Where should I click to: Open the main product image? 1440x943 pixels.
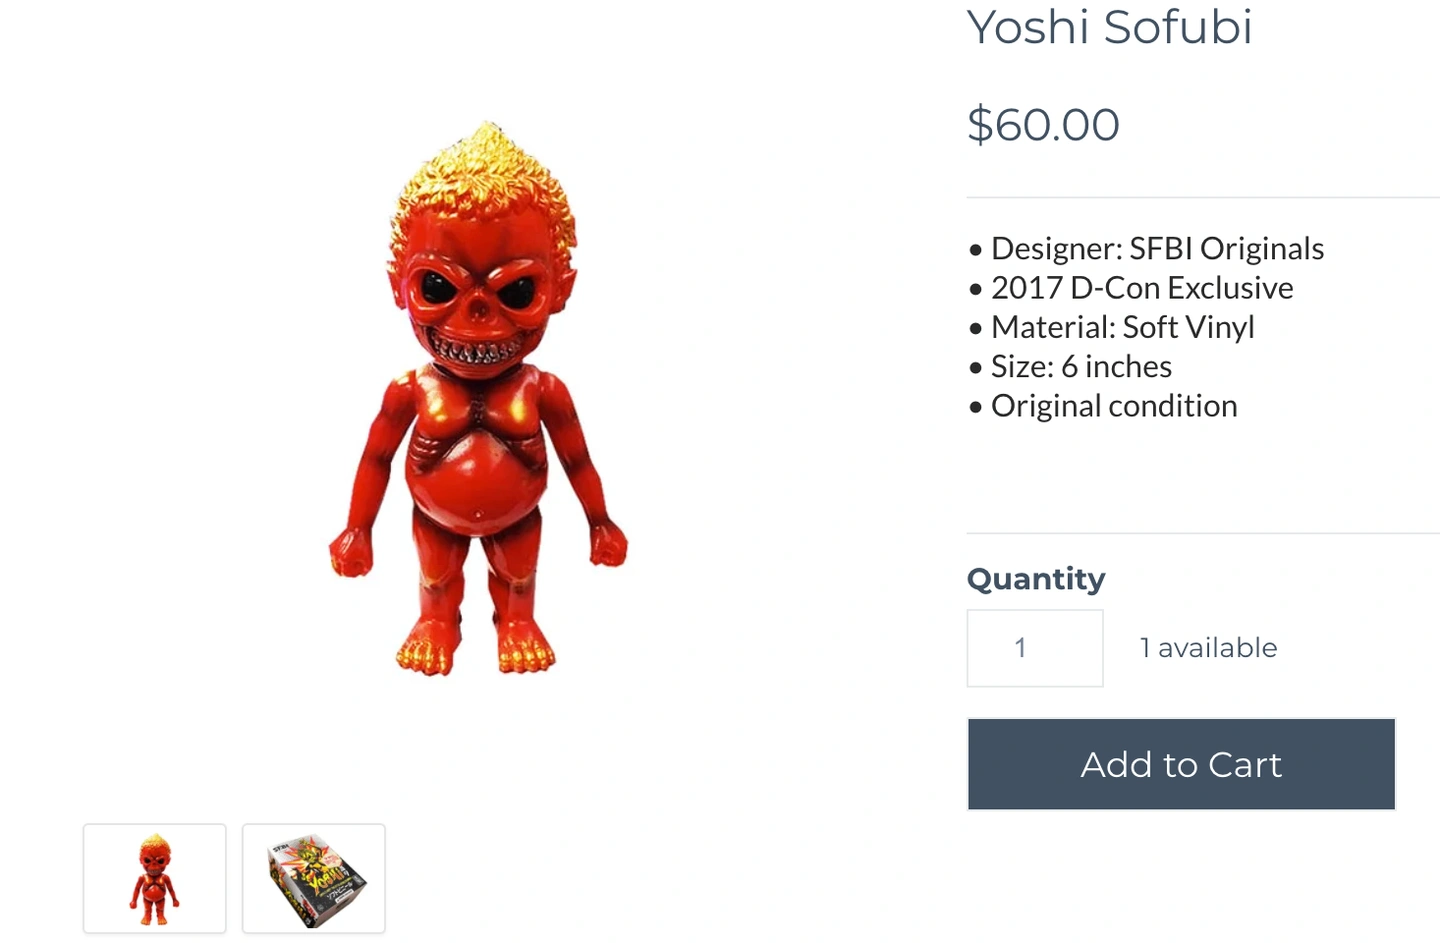(x=479, y=400)
